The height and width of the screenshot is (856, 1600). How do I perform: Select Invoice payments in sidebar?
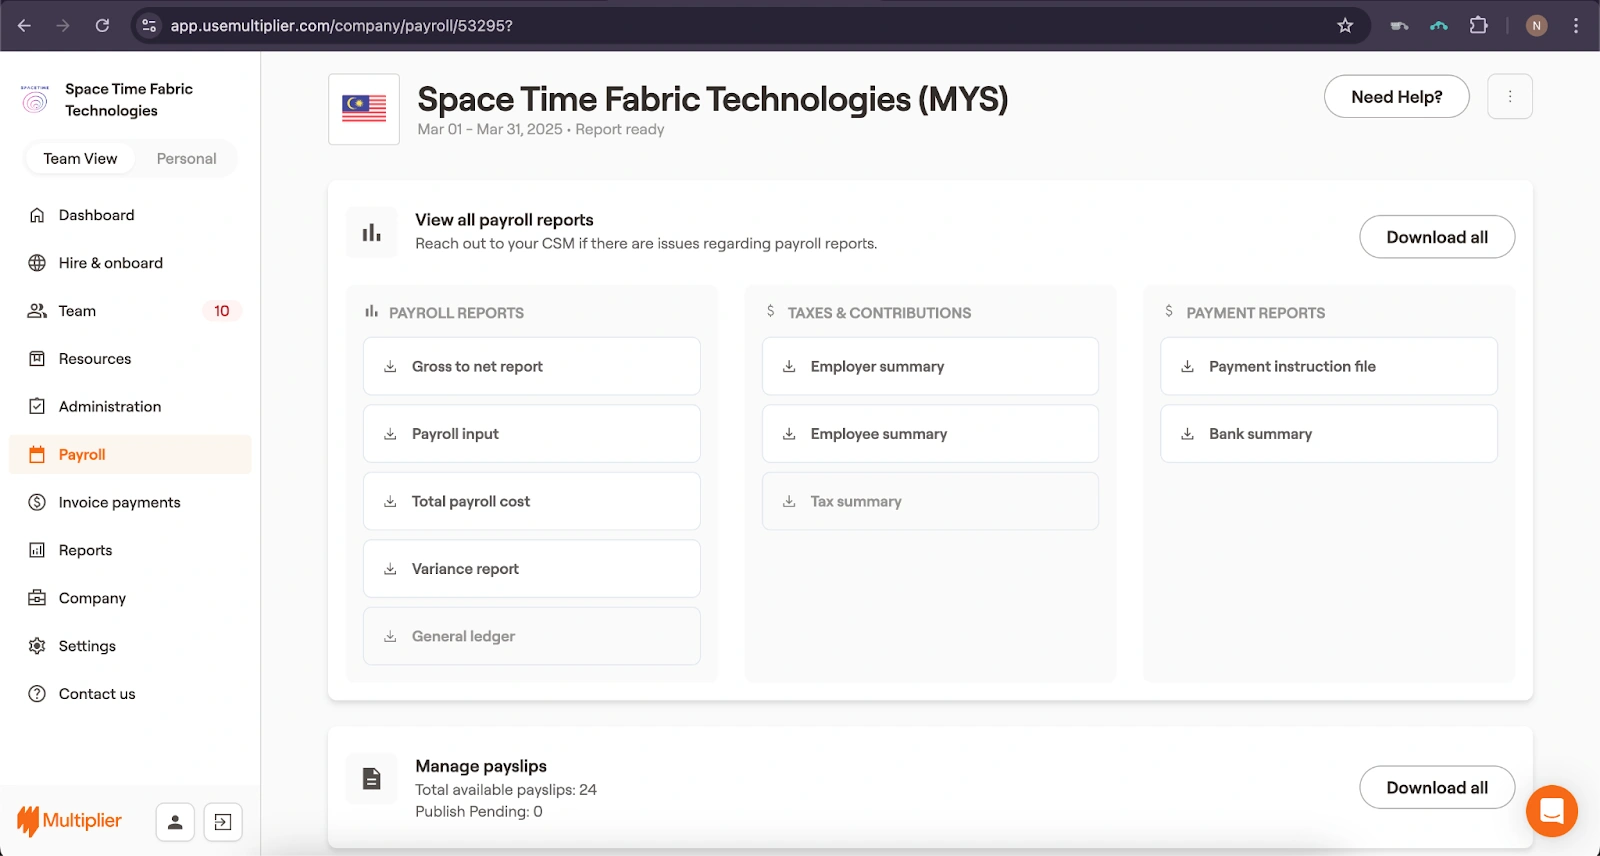130,502
